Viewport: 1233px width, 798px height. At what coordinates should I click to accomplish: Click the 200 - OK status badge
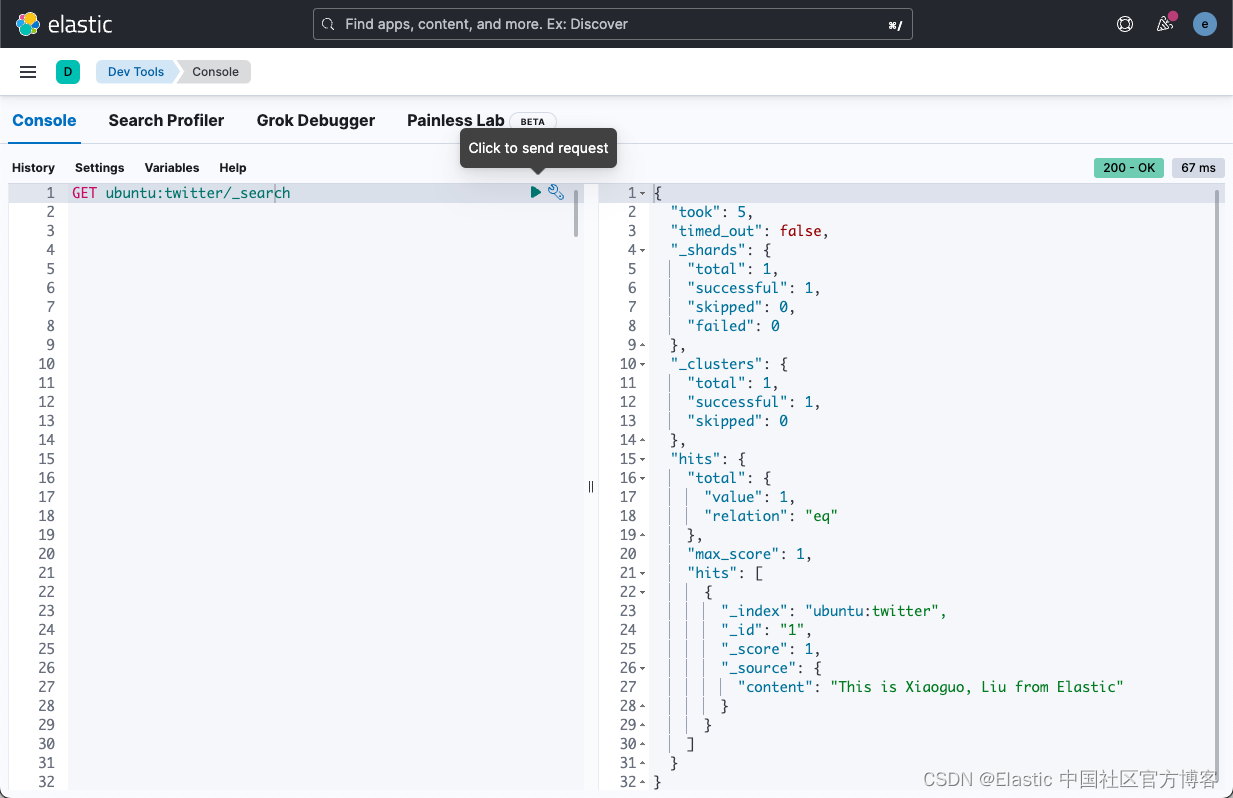pyautogui.click(x=1130, y=168)
